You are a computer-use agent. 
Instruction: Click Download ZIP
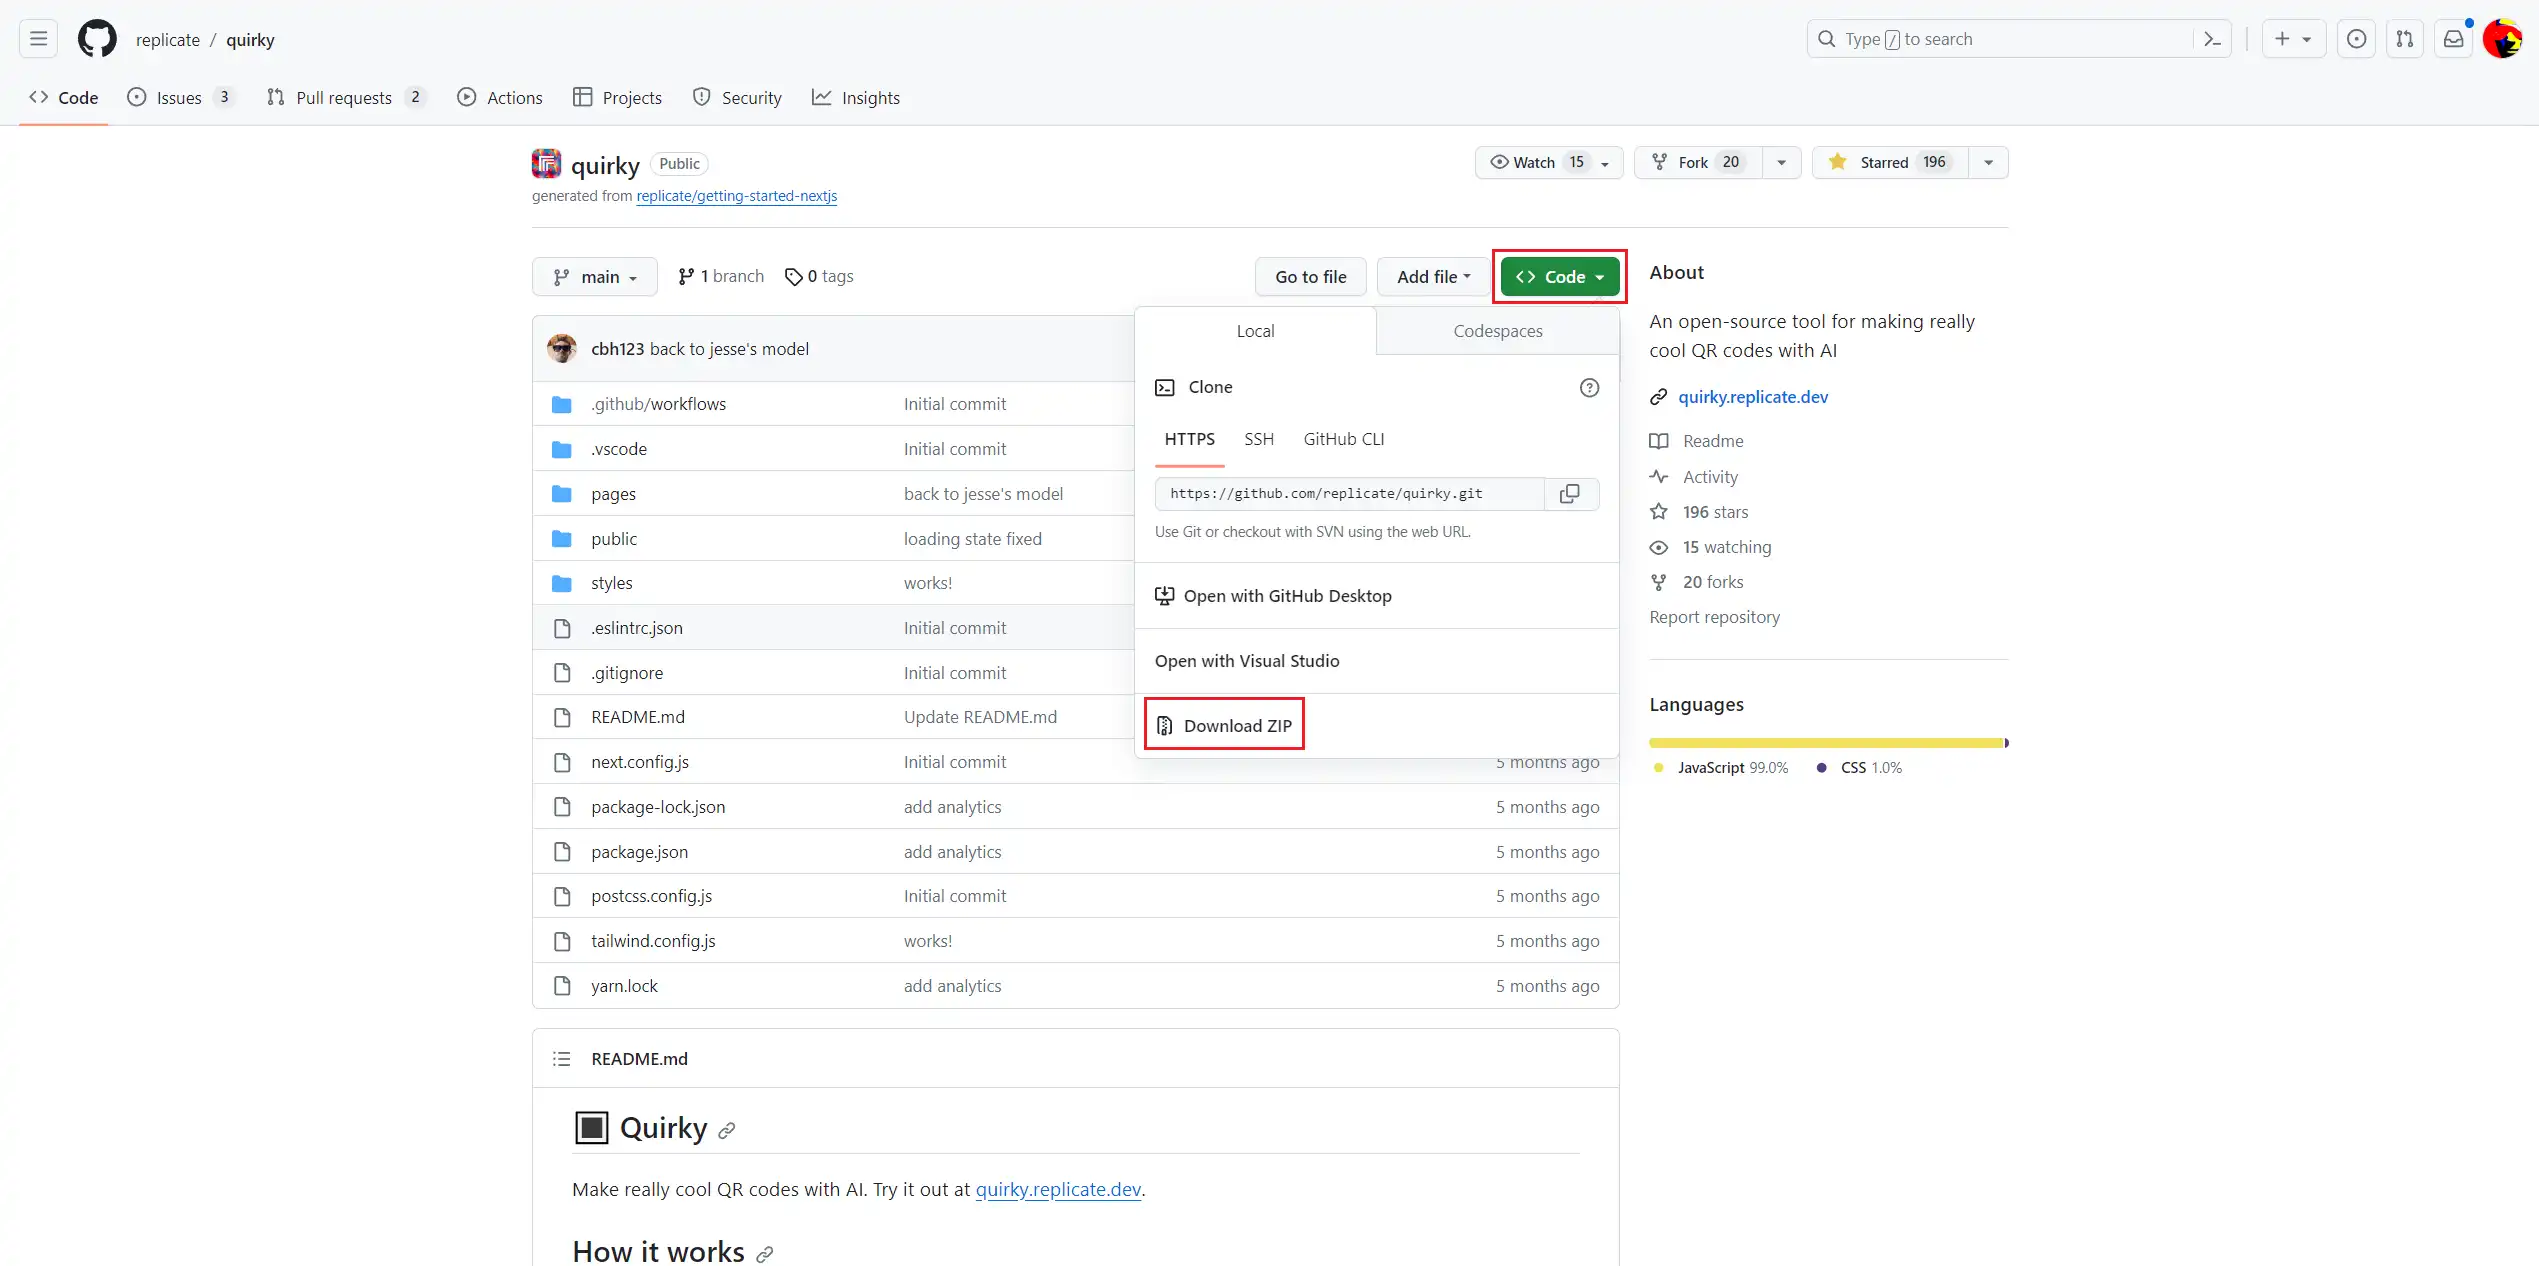1224,726
